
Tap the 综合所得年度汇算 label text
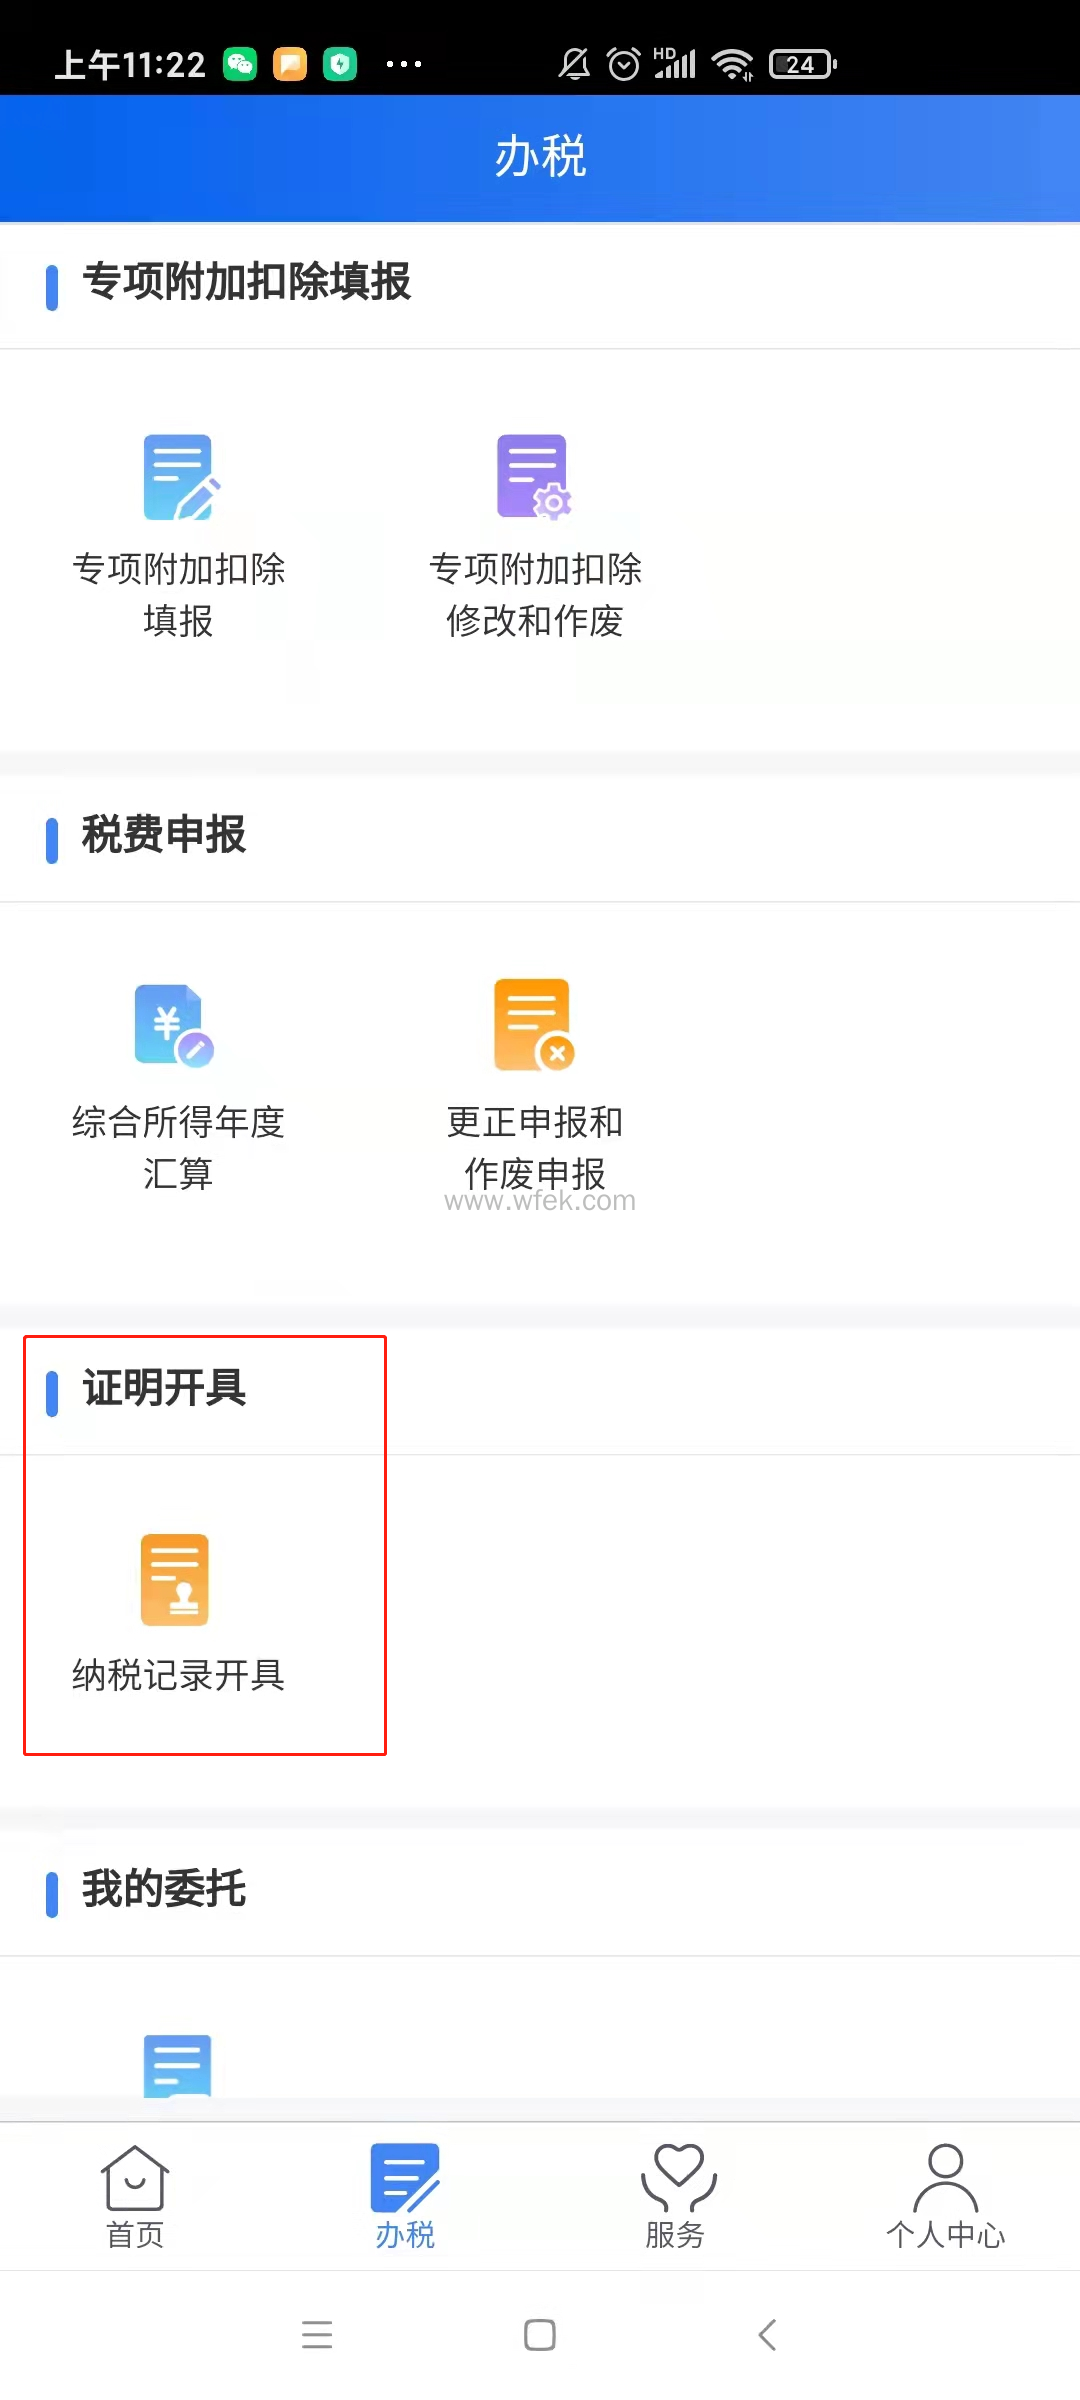(179, 1148)
